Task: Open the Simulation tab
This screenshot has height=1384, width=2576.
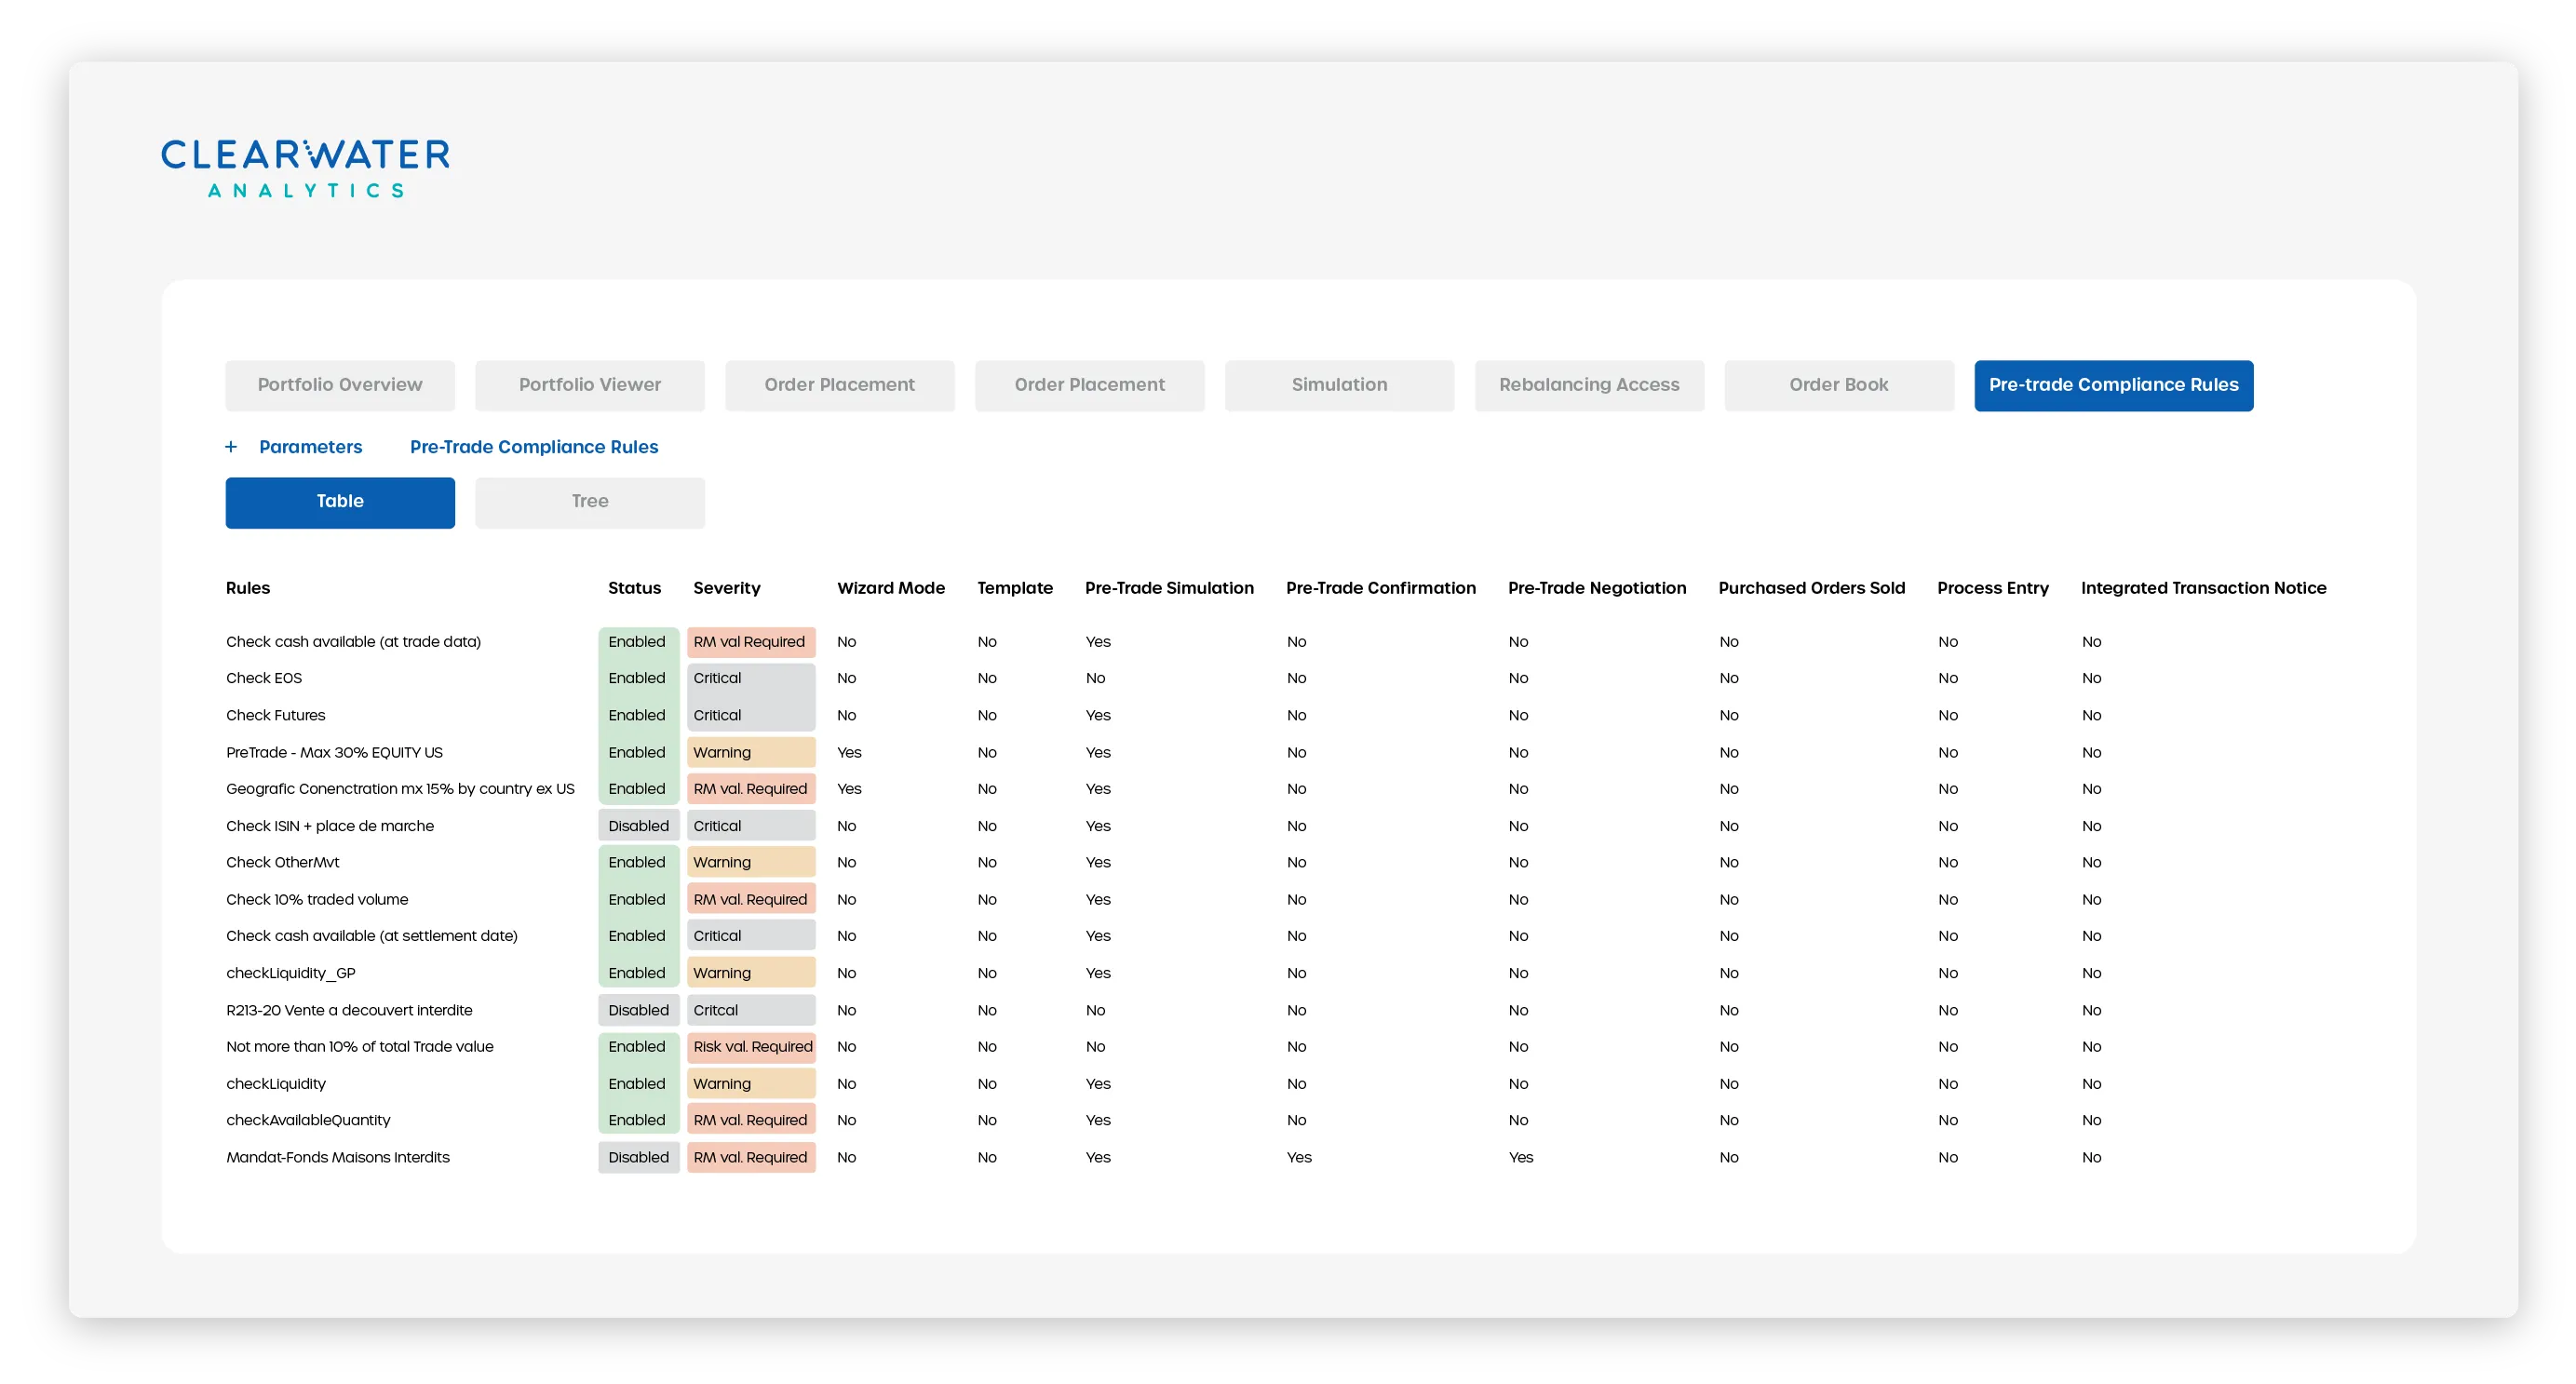Action: pyautogui.click(x=1338, y=385)
